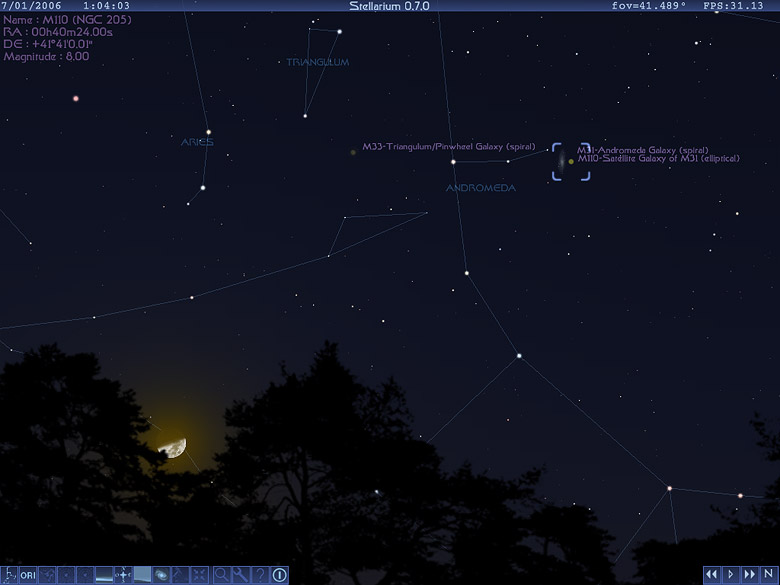Viewport: 780px width, 585px height.
Task: Toggle constellation lines drawing button
Action: [9, 575]
